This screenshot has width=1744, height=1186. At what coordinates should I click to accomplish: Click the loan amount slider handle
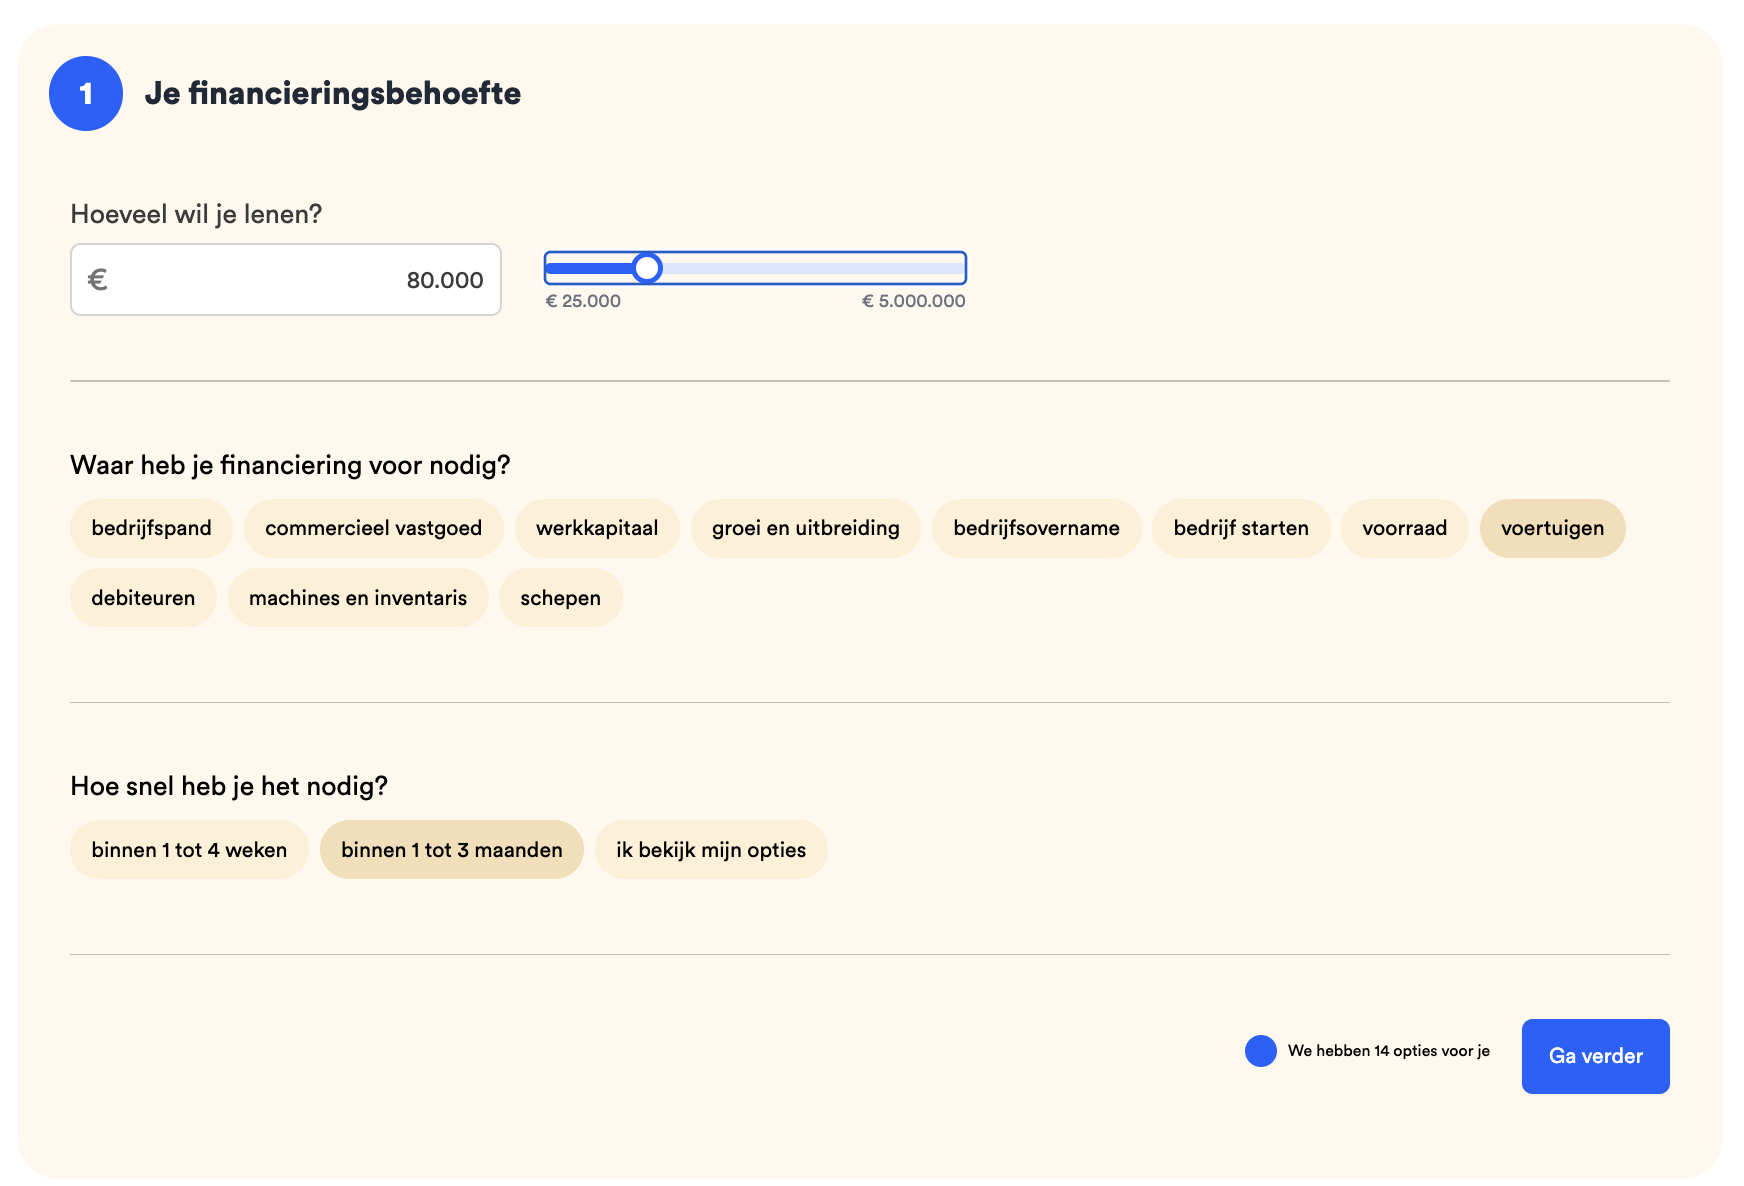[647, 268]
